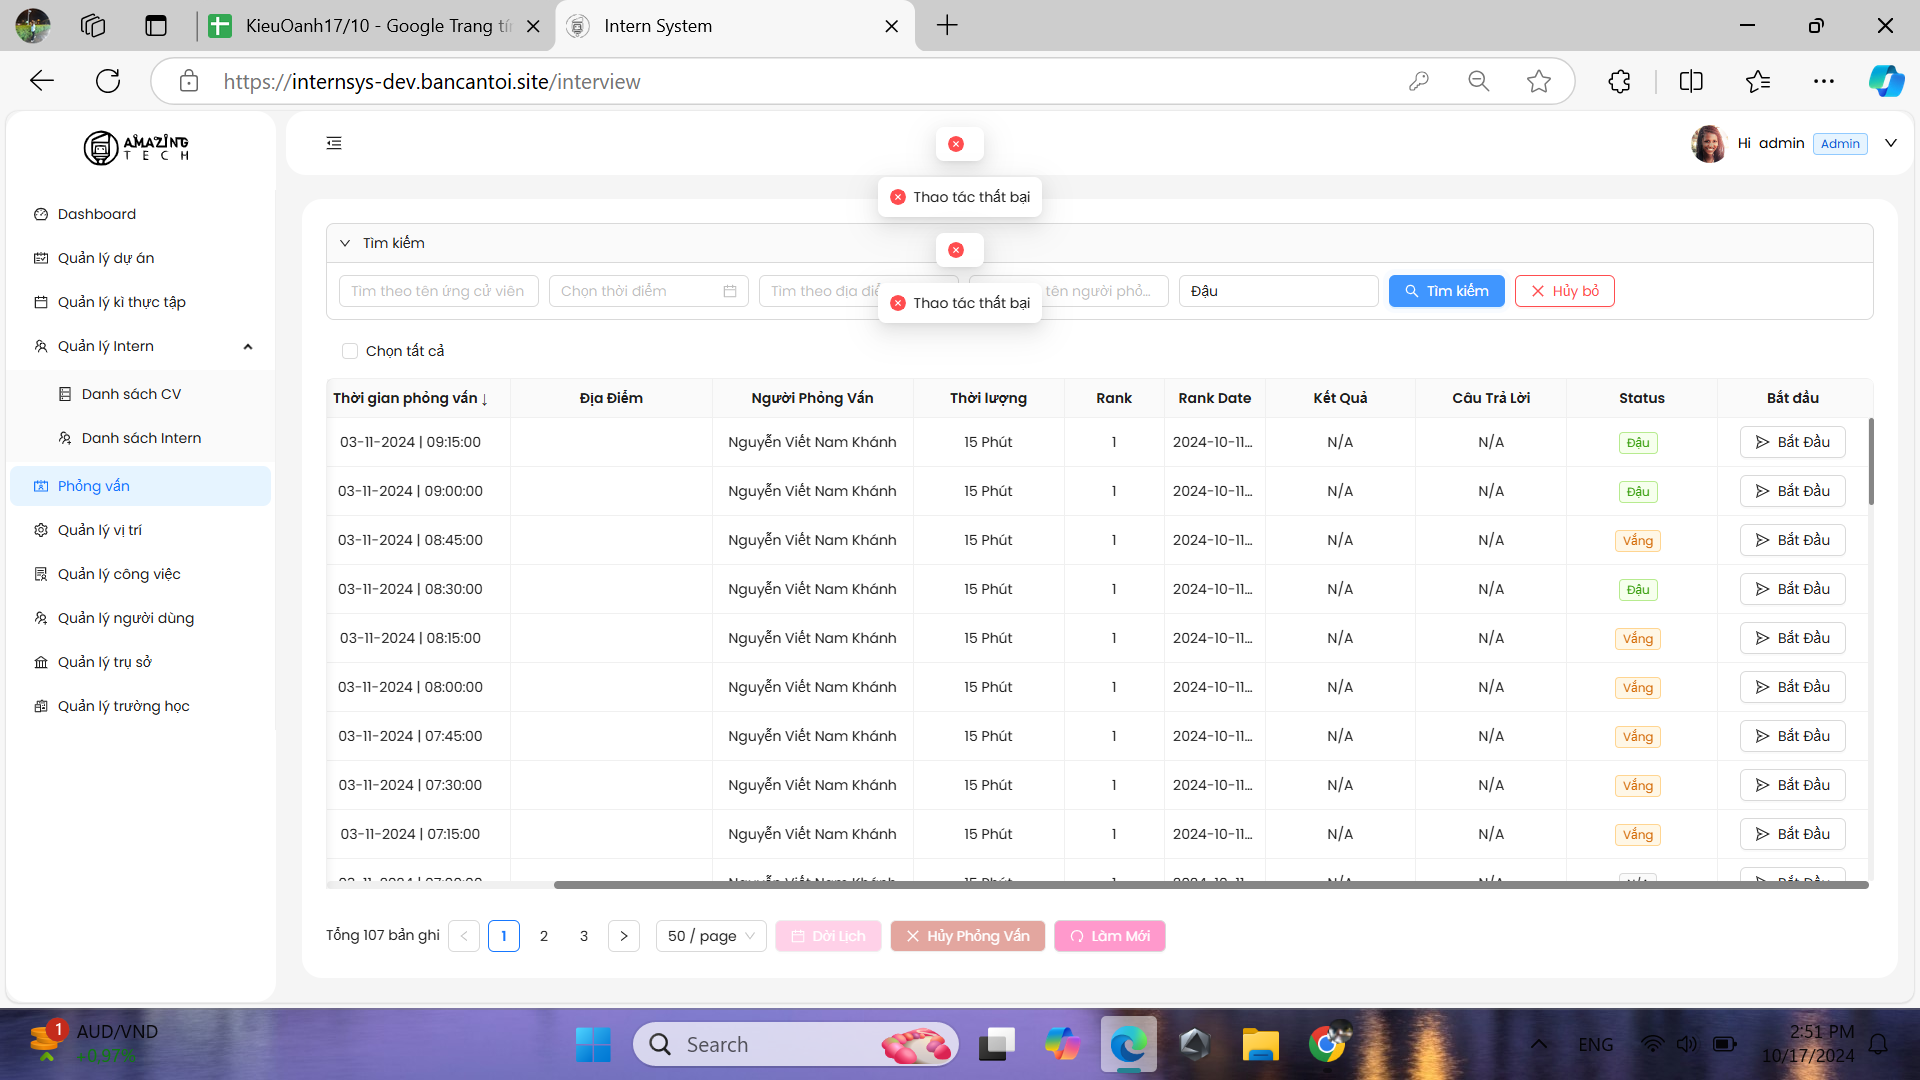Collapse the Quản lý Intern submenu
Viewport: 1920px width, 1080px height.
point(248,346)
